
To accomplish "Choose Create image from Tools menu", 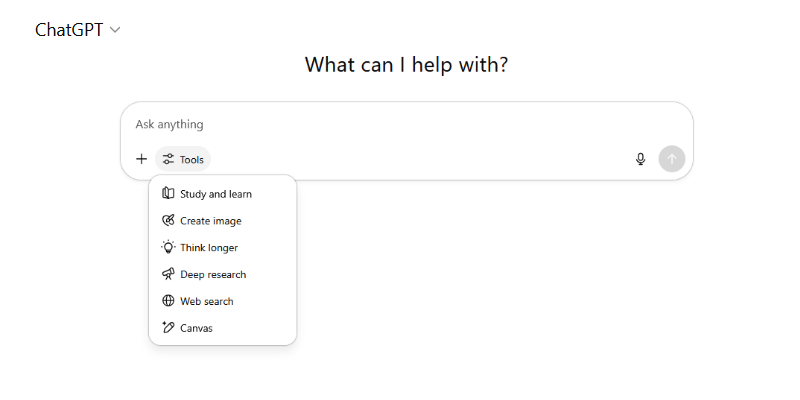I will [211, 221].
